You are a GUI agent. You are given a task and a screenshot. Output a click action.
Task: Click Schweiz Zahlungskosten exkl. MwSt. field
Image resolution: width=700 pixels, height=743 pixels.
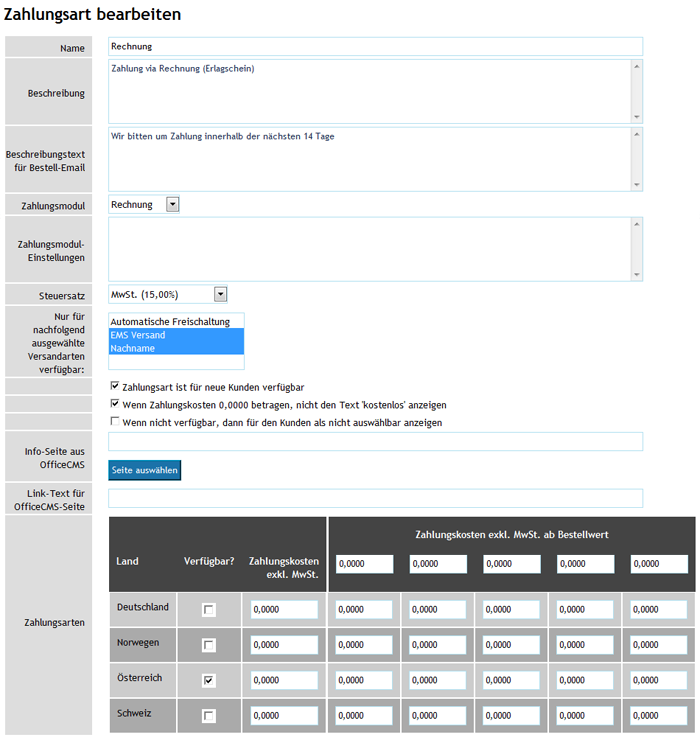[284, 716]
